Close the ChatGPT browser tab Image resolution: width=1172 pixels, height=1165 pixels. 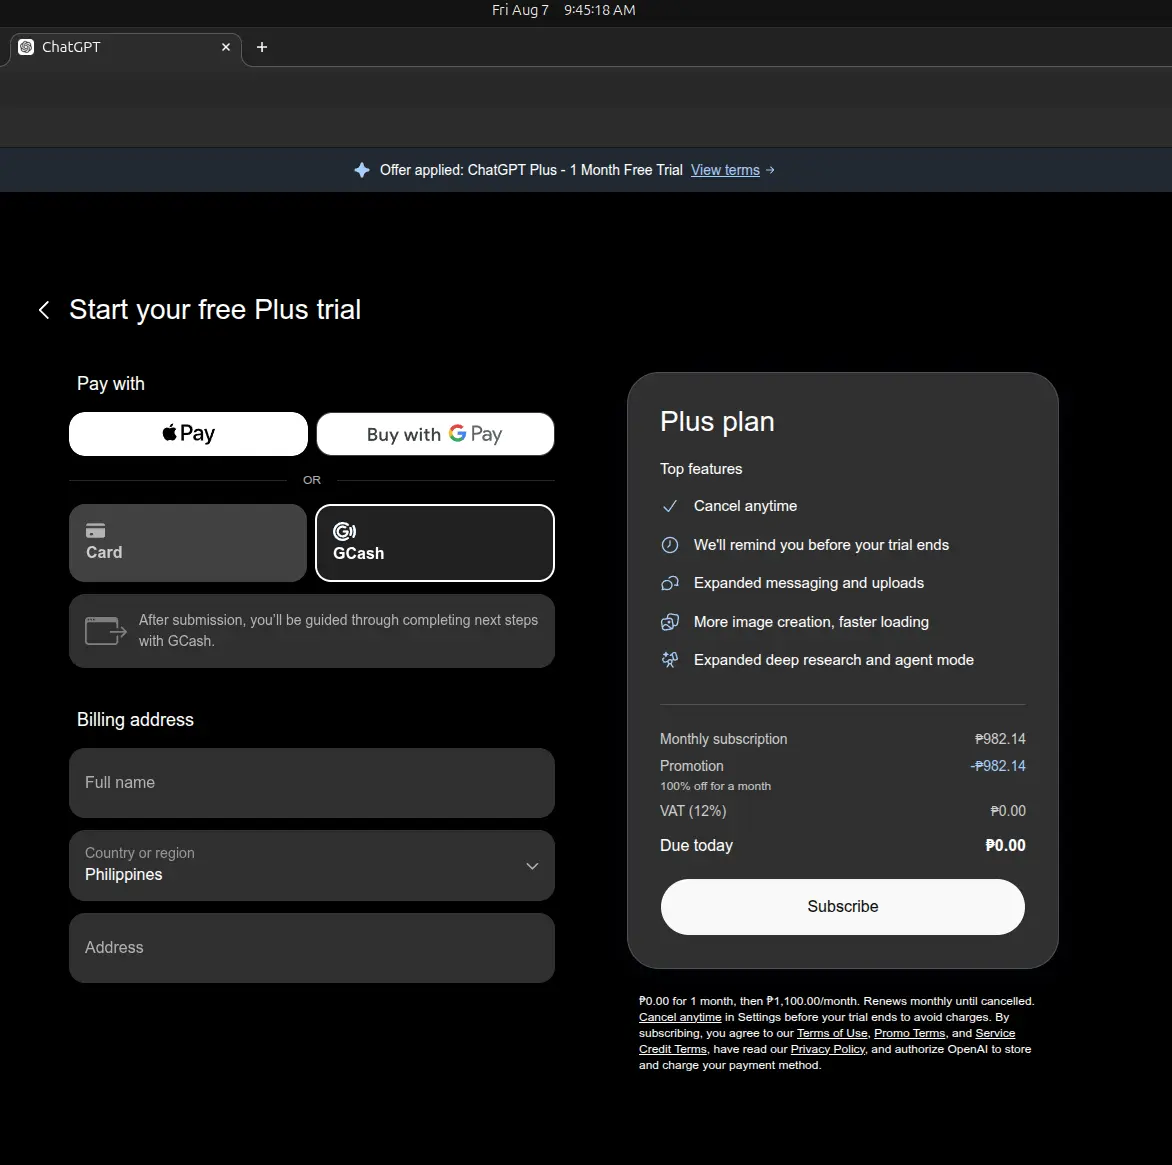point(226,47)
